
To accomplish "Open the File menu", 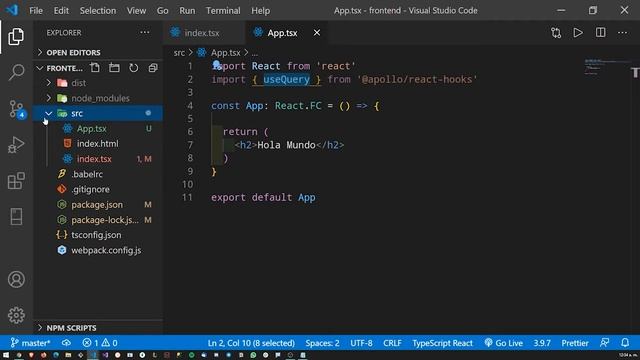I will tap(36, 11).
